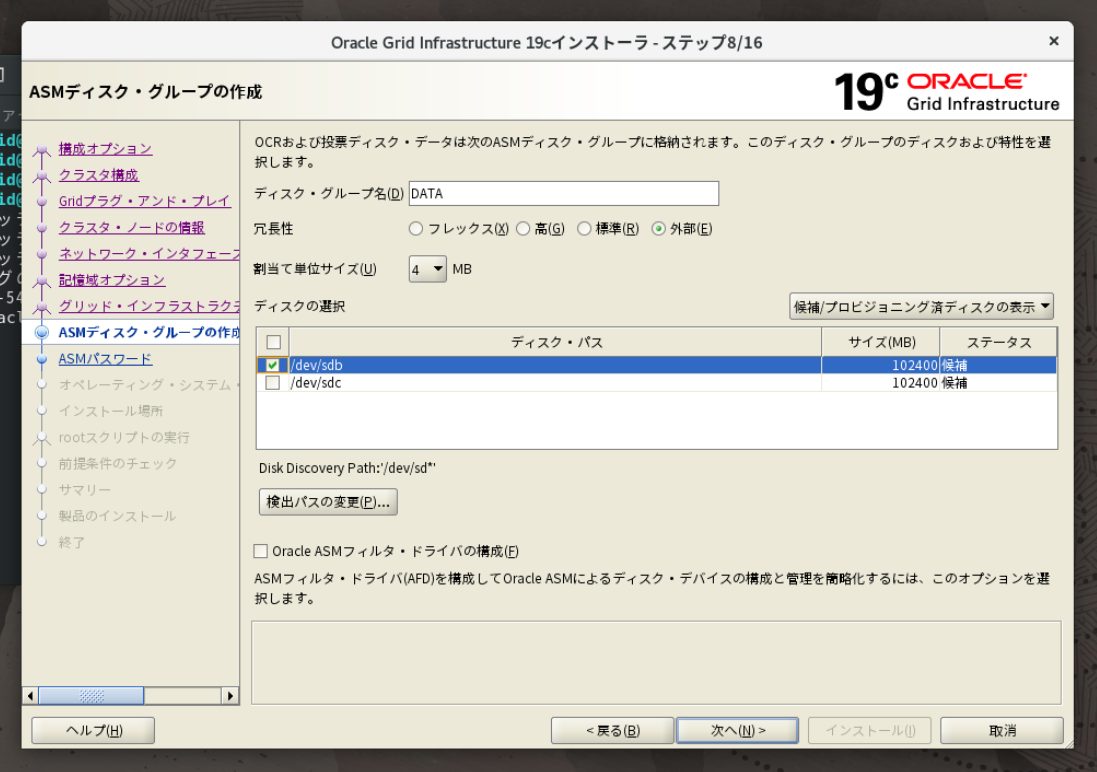This screenshot has height=772, width=1097.
Task: Select current ASMディスク・グループの作成 step
Action: coord(148,332)
